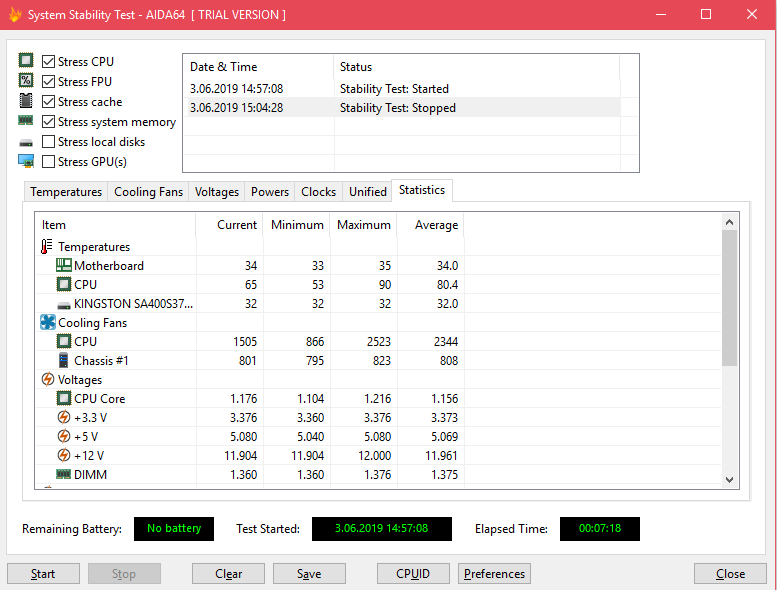Click the DIMM average value 1.375
The height and width of the screenshot is (590, 777).
tap(444, 475)
